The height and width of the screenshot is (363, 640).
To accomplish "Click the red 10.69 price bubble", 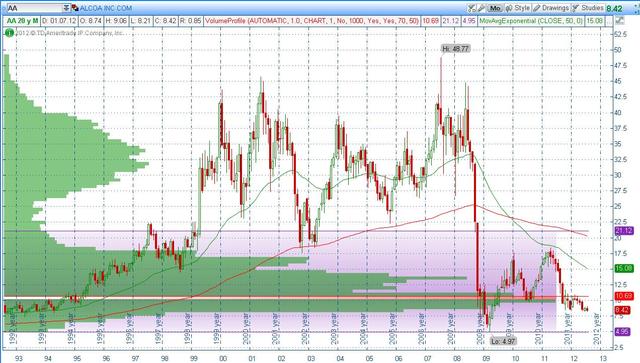I will click(624, 296).
